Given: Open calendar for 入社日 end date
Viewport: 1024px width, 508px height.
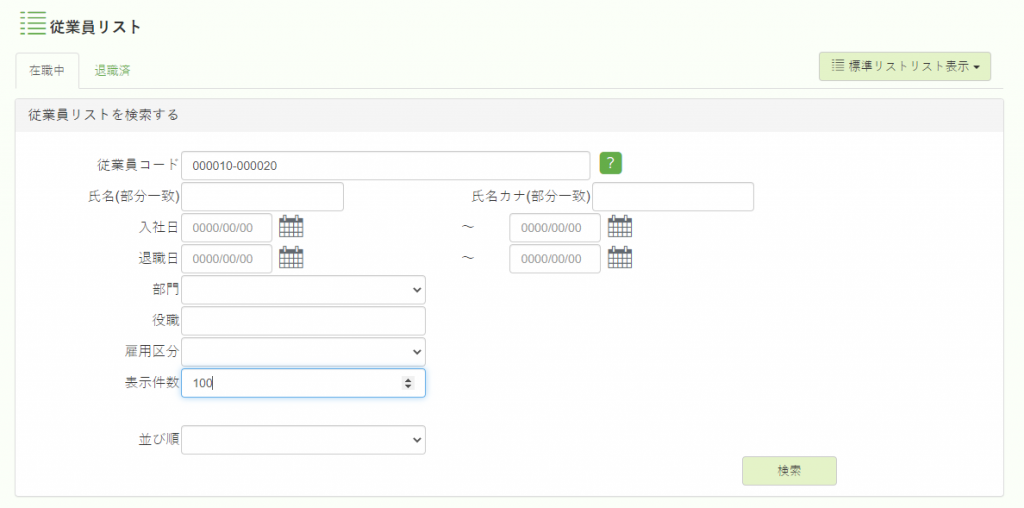Looking at the screenshot, I should tap(620, 227).
